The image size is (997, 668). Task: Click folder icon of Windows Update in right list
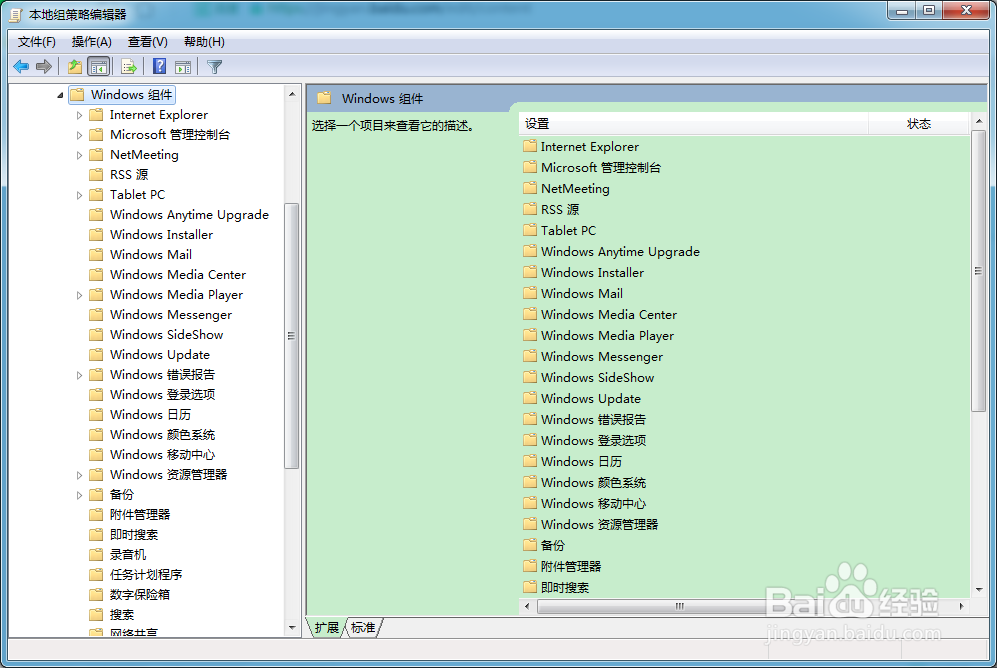(530, 399)
